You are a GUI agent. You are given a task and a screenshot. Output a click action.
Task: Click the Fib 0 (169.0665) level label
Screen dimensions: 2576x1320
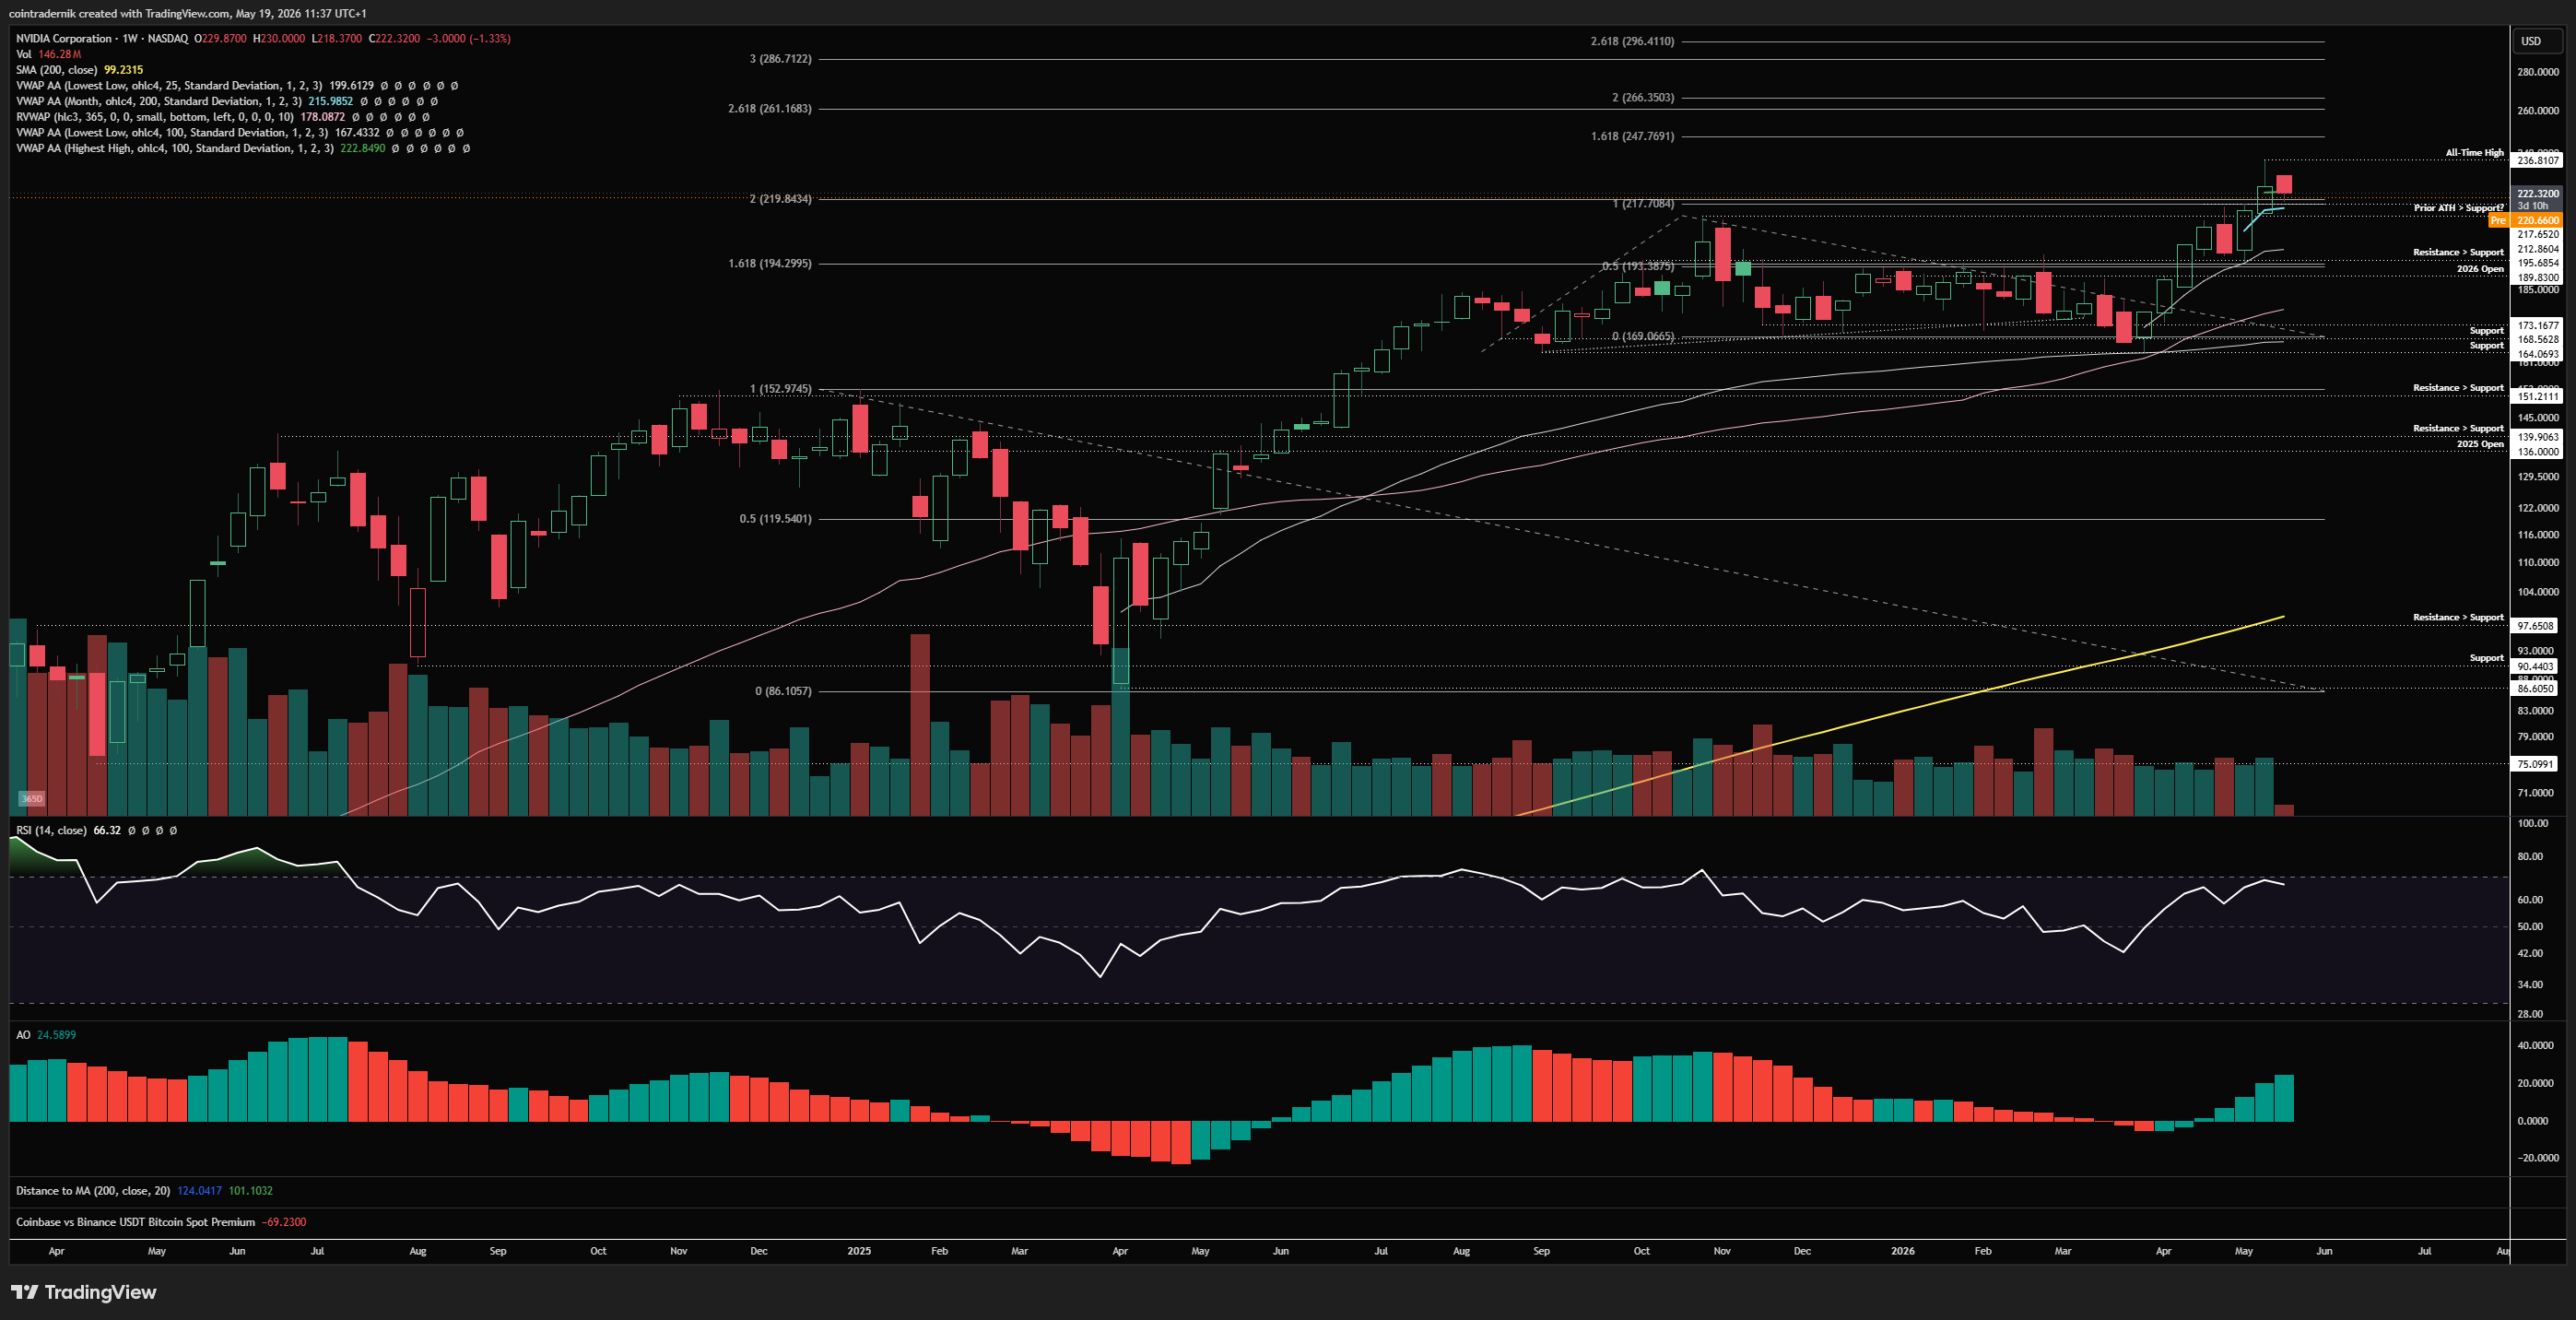(x=1643, y=336)
